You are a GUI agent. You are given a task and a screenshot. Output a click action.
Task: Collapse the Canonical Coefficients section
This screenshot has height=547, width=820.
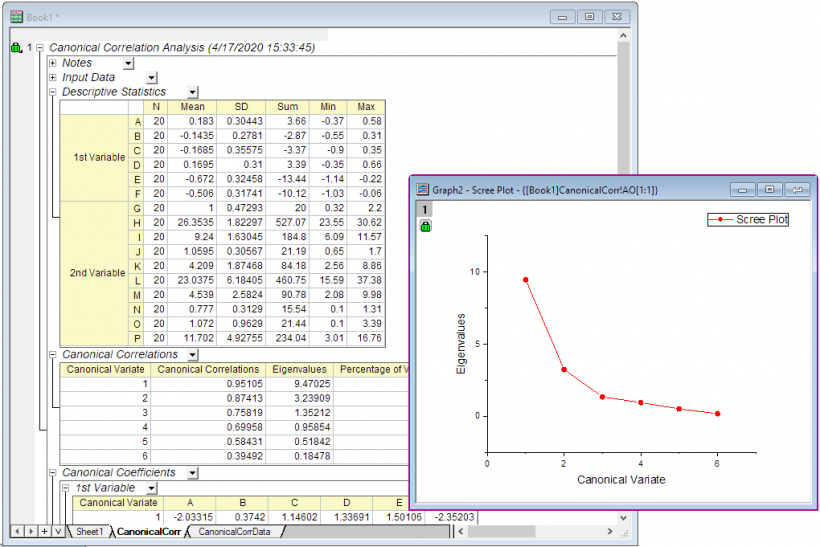[x=52, y=473]
